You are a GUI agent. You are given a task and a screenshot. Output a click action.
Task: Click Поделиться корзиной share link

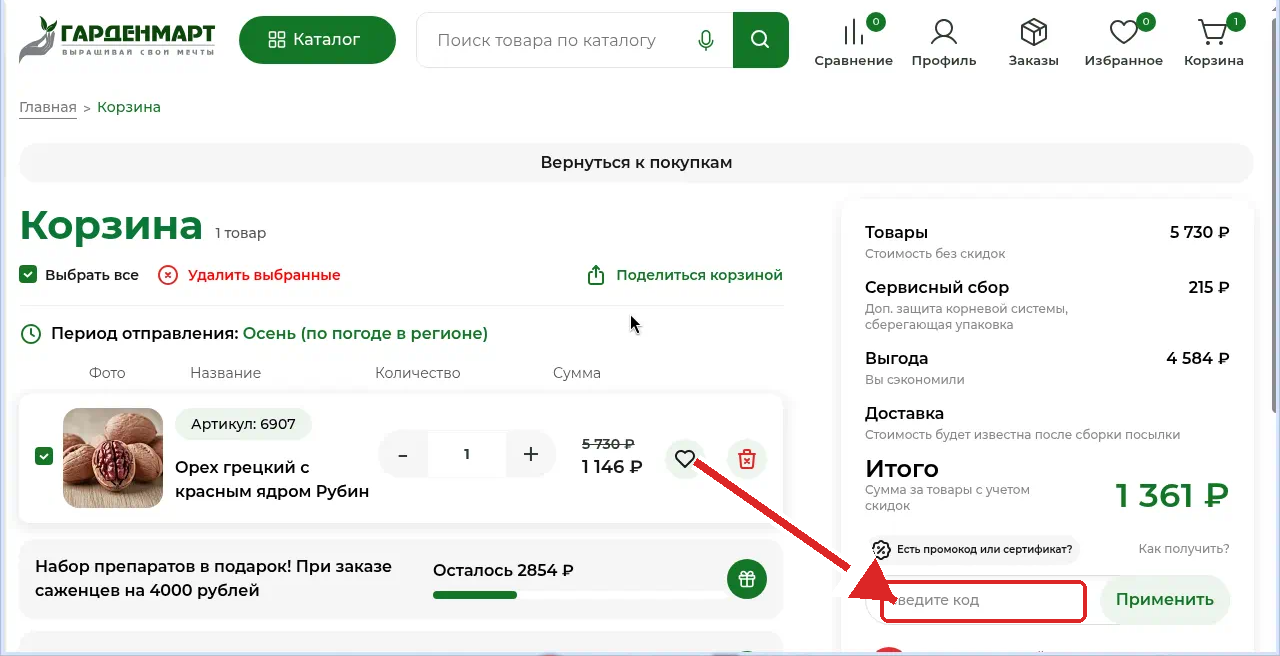(684, 275)
